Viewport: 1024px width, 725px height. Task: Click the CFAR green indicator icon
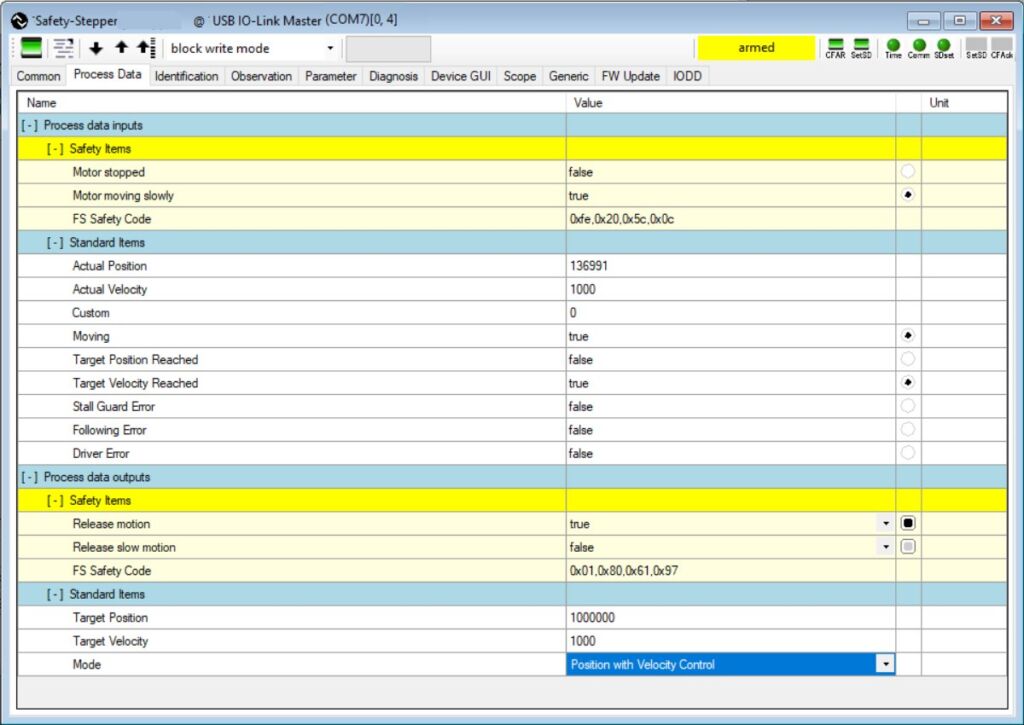click(x=835, y=46)
